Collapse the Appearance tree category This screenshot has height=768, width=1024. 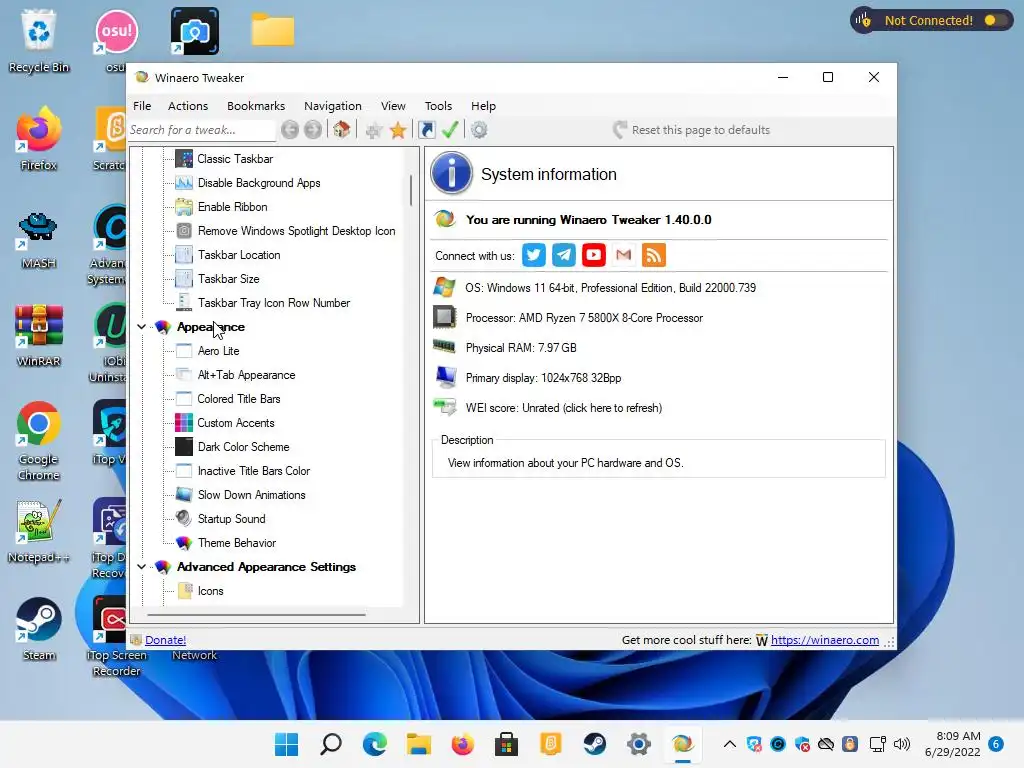point(142,327)
